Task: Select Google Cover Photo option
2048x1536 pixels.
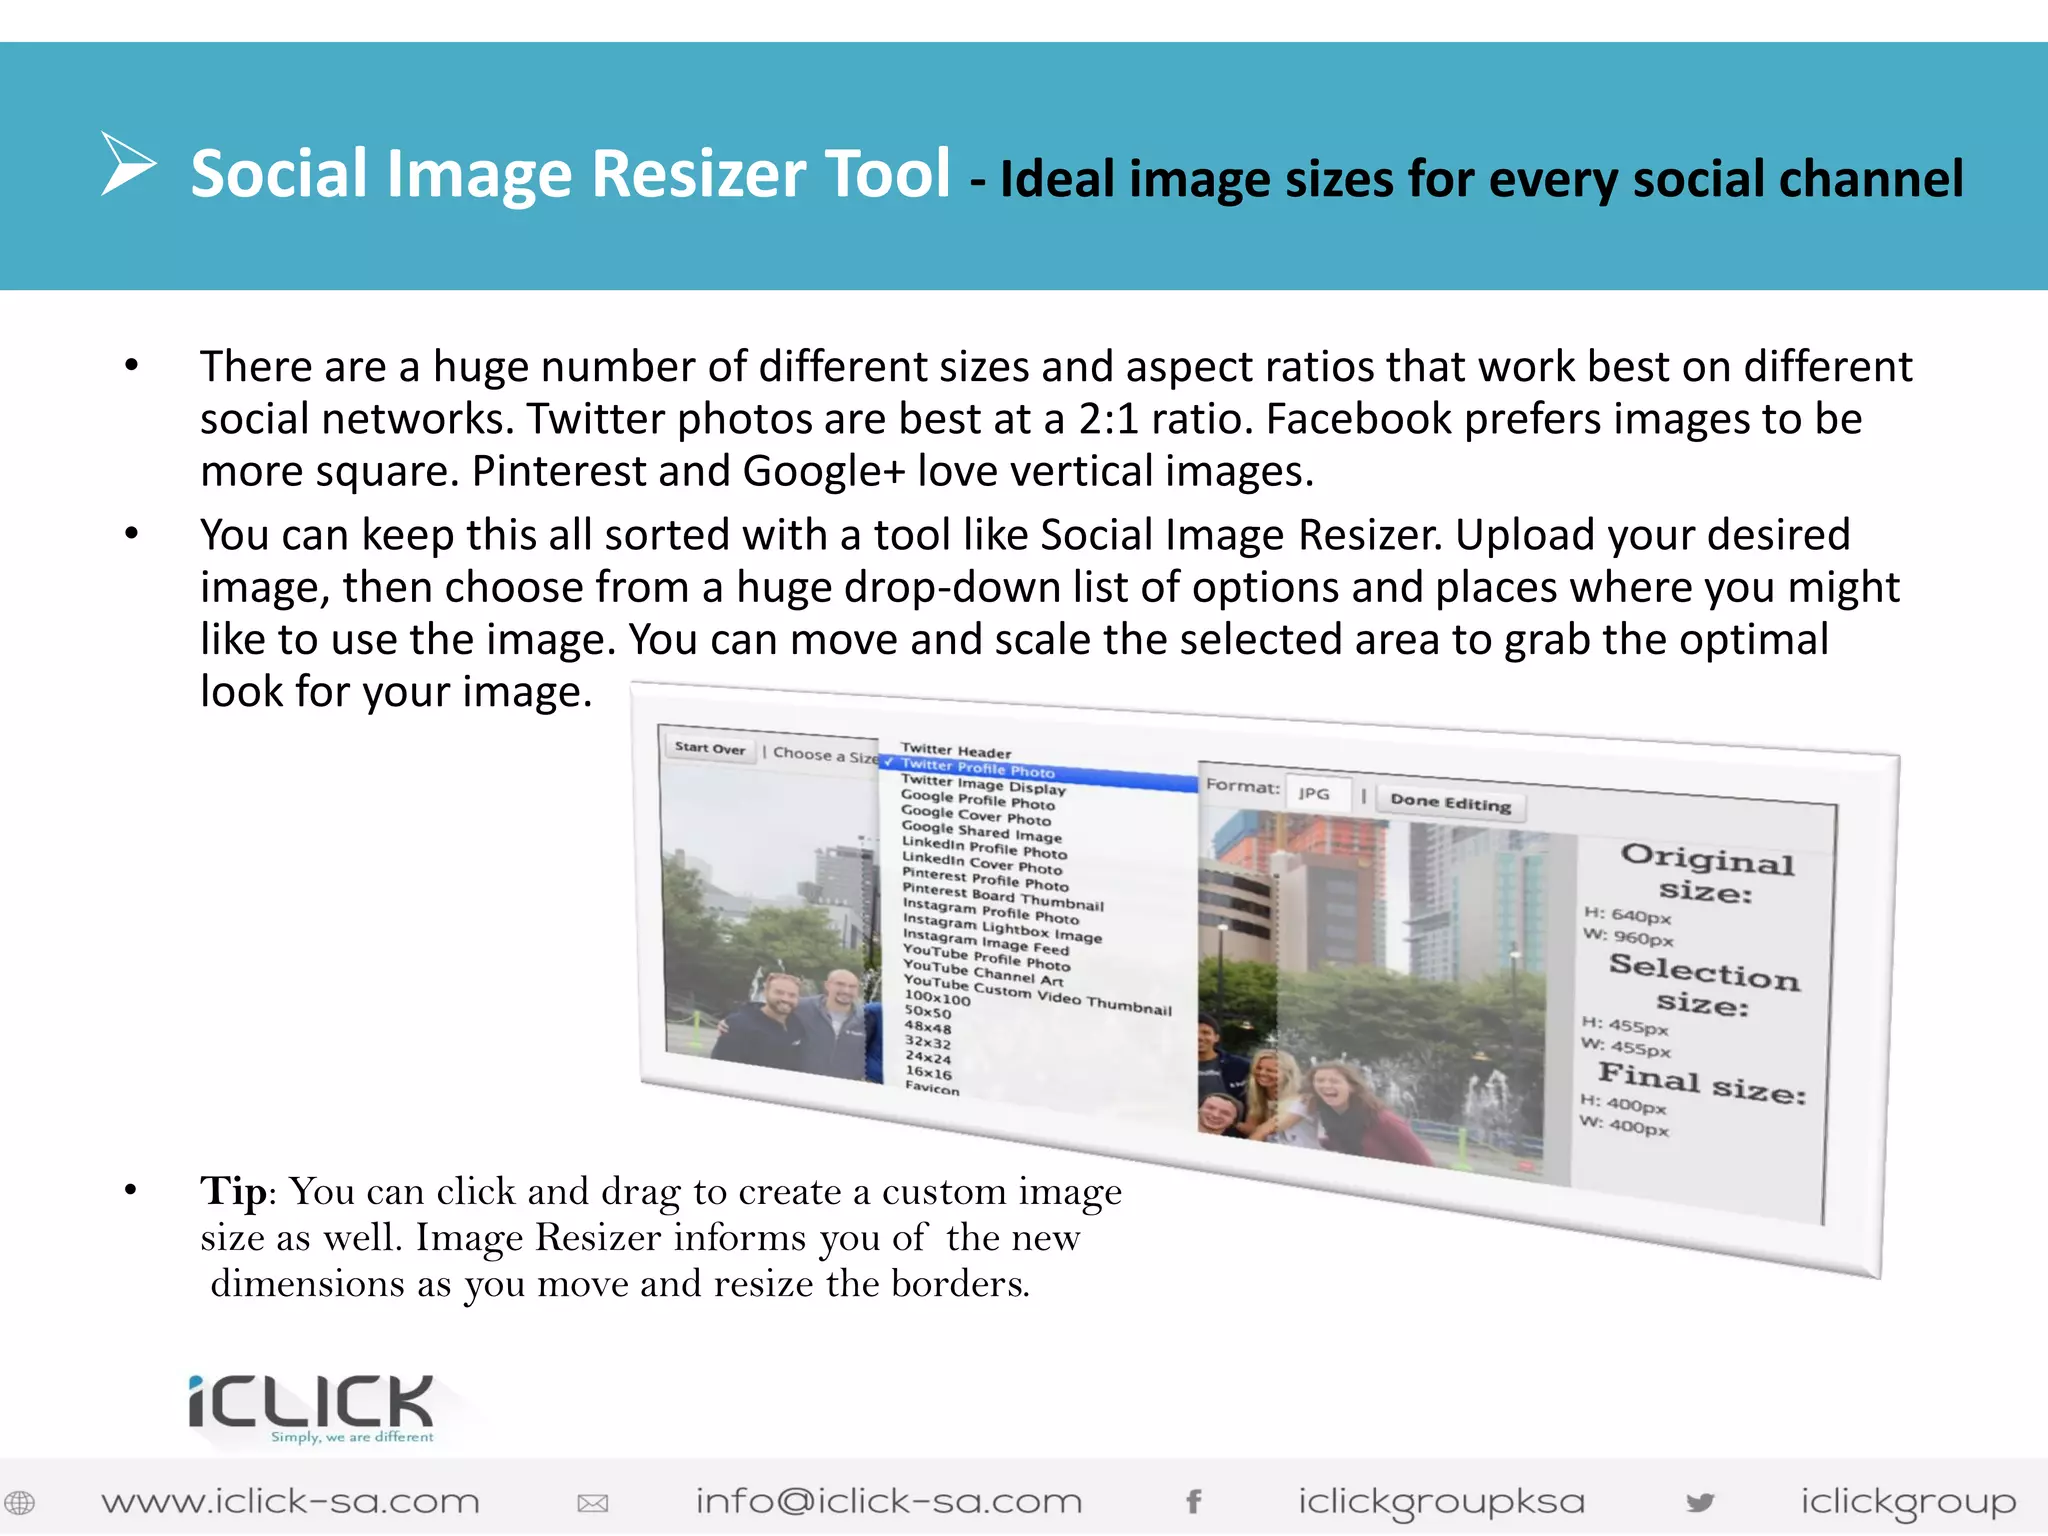Action: (x=976, y=815)
